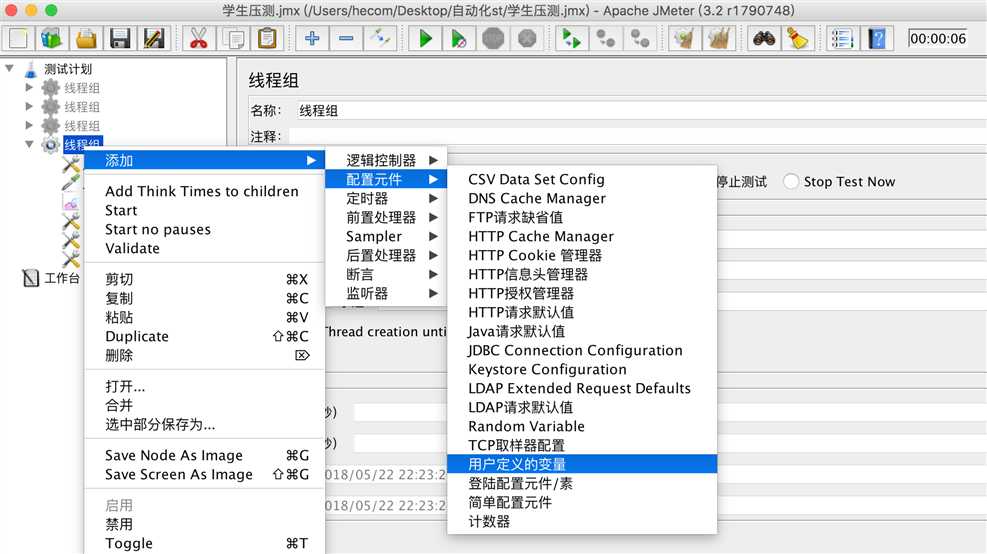The image size is (987, 554).
Task: Click Validate in context menu
Action: [205, 248]
